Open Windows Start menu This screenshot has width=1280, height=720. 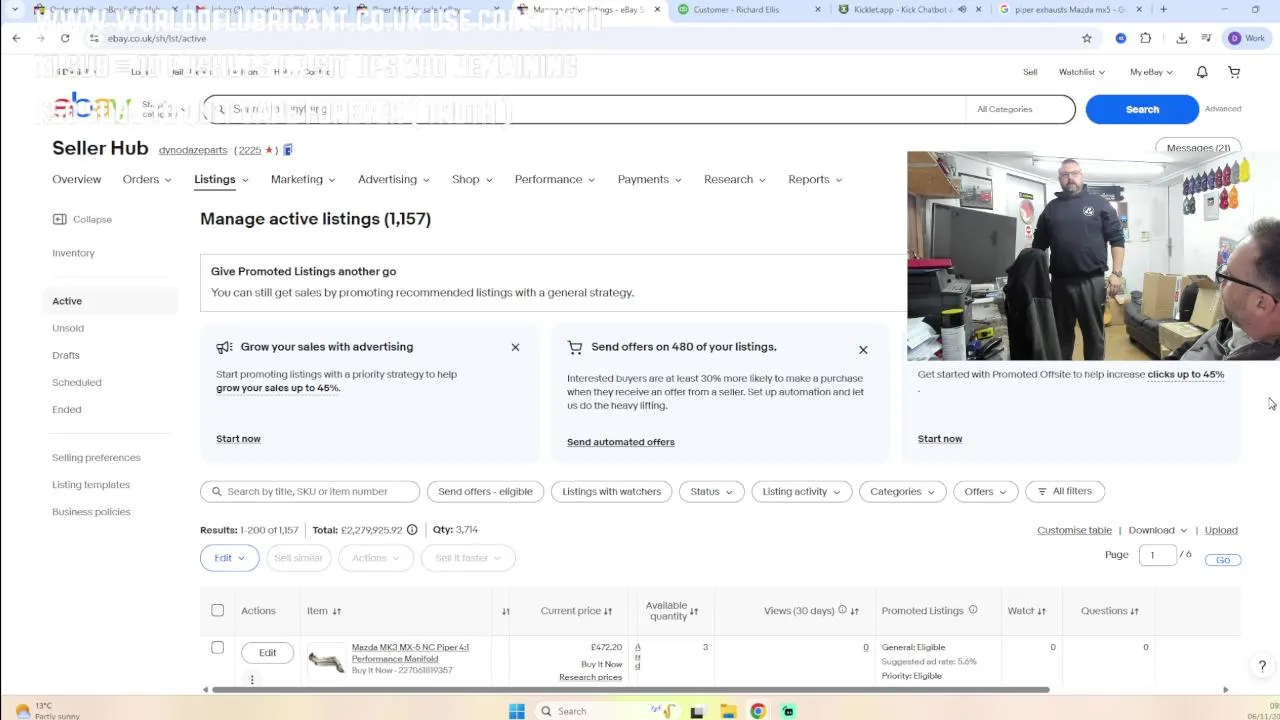tap(517, 711)
